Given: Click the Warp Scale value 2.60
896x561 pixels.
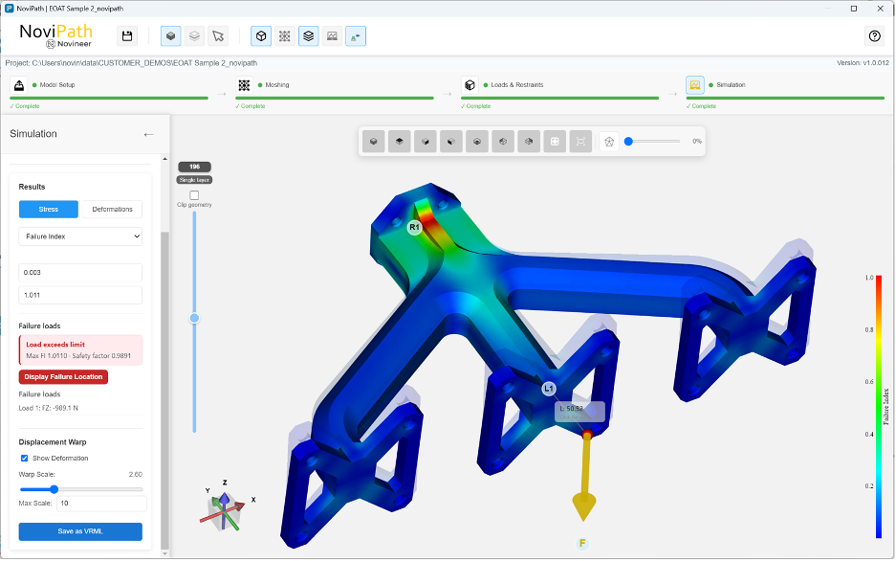Looking at the screenshot, I should click(x=135, y=474).
